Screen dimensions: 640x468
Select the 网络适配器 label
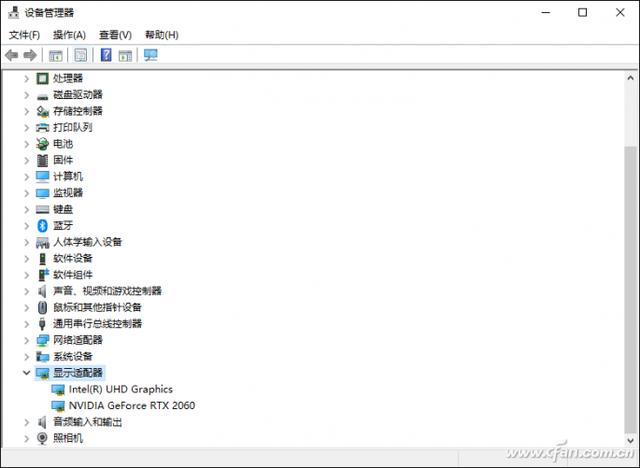tap(78, 340)
